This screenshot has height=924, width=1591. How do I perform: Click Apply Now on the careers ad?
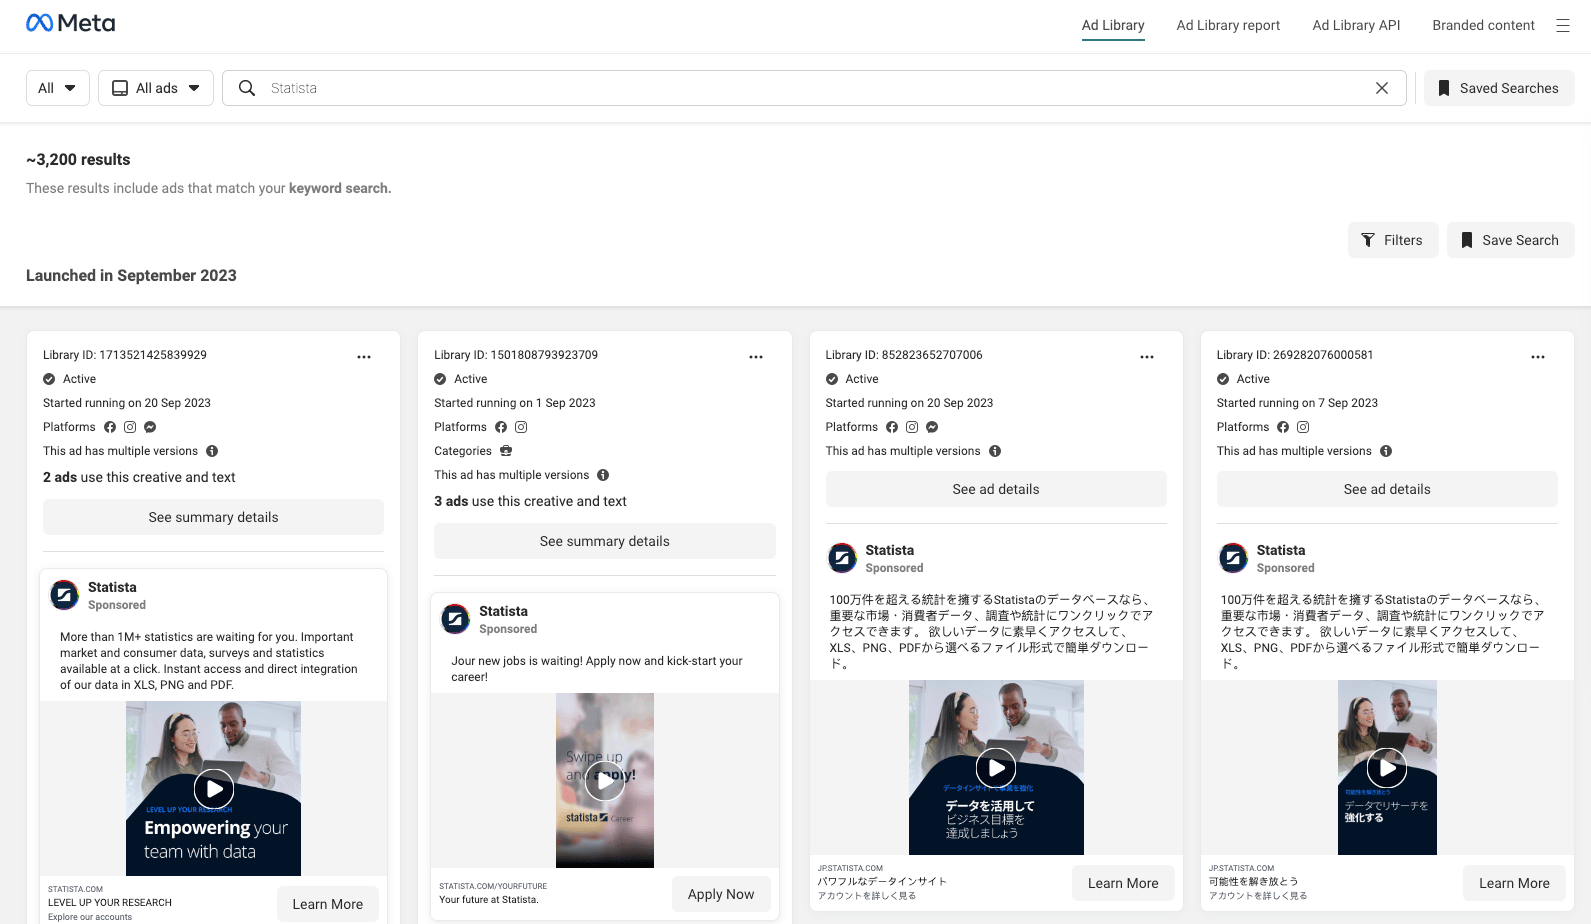(x=720, y=894)
